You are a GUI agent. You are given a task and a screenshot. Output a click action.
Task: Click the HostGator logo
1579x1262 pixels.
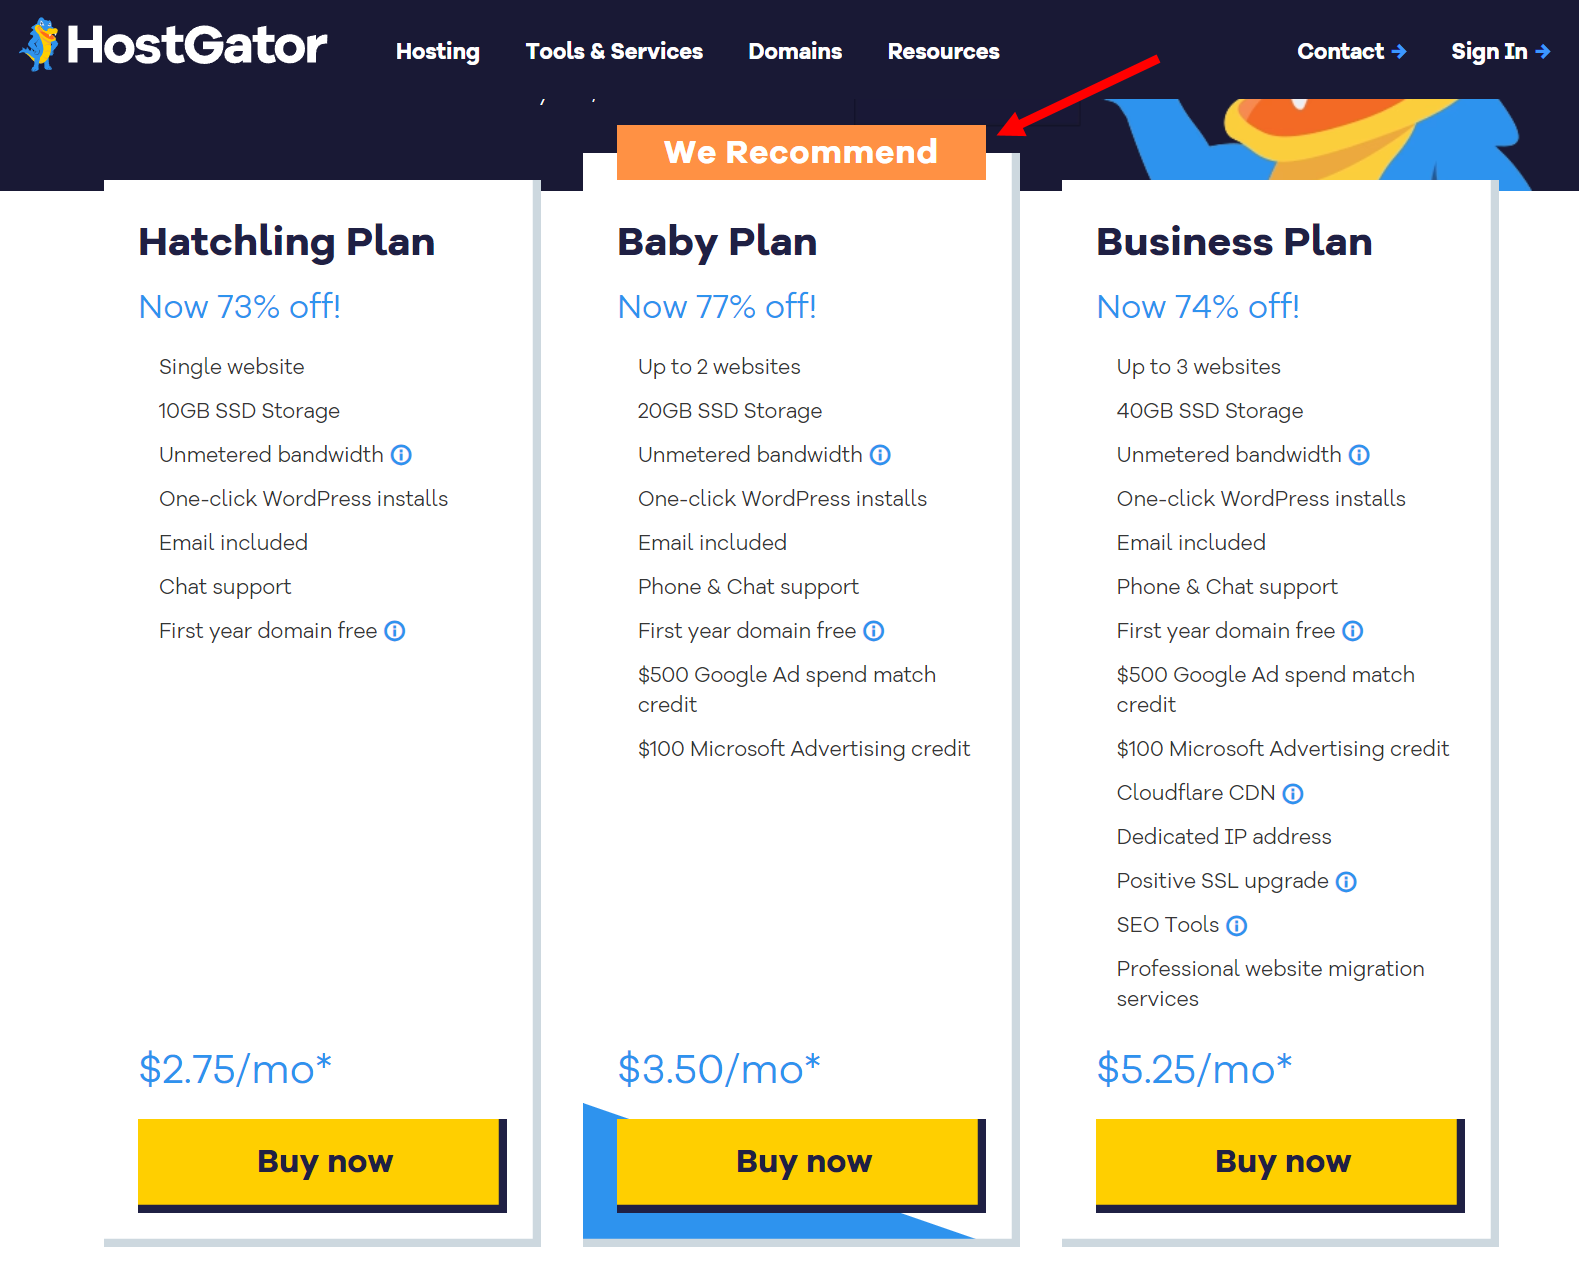(x=174, y=45)
